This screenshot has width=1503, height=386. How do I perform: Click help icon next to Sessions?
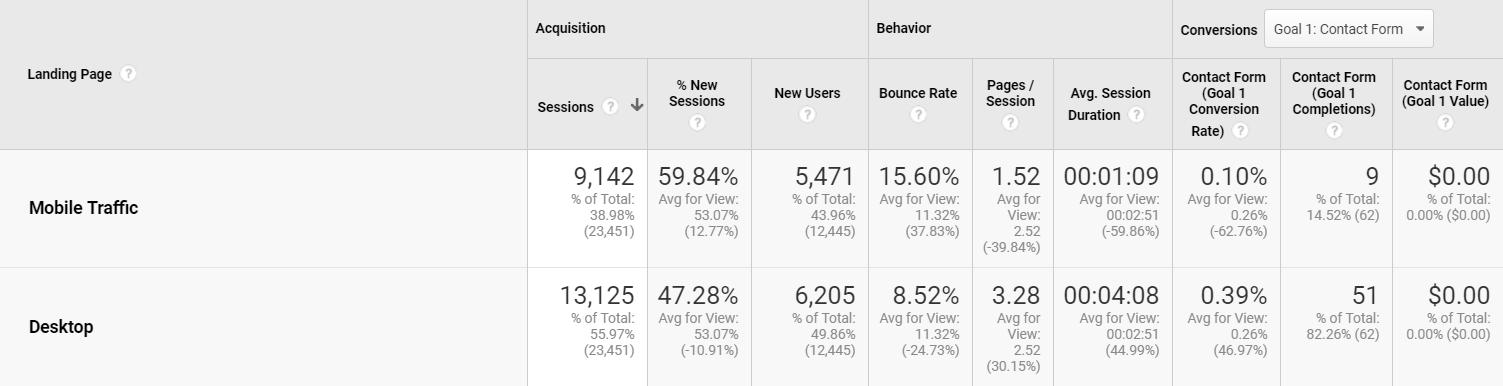pyautogui.click(x=610, y=107)
